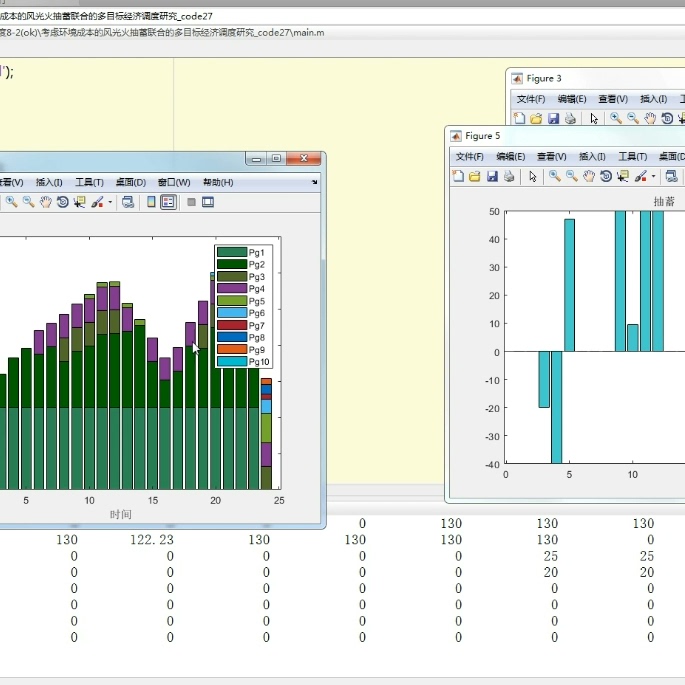The height and width of the screenshot is (685, 685).
Task: Click dock arrow at menu bar's right end
Action: 315,182
